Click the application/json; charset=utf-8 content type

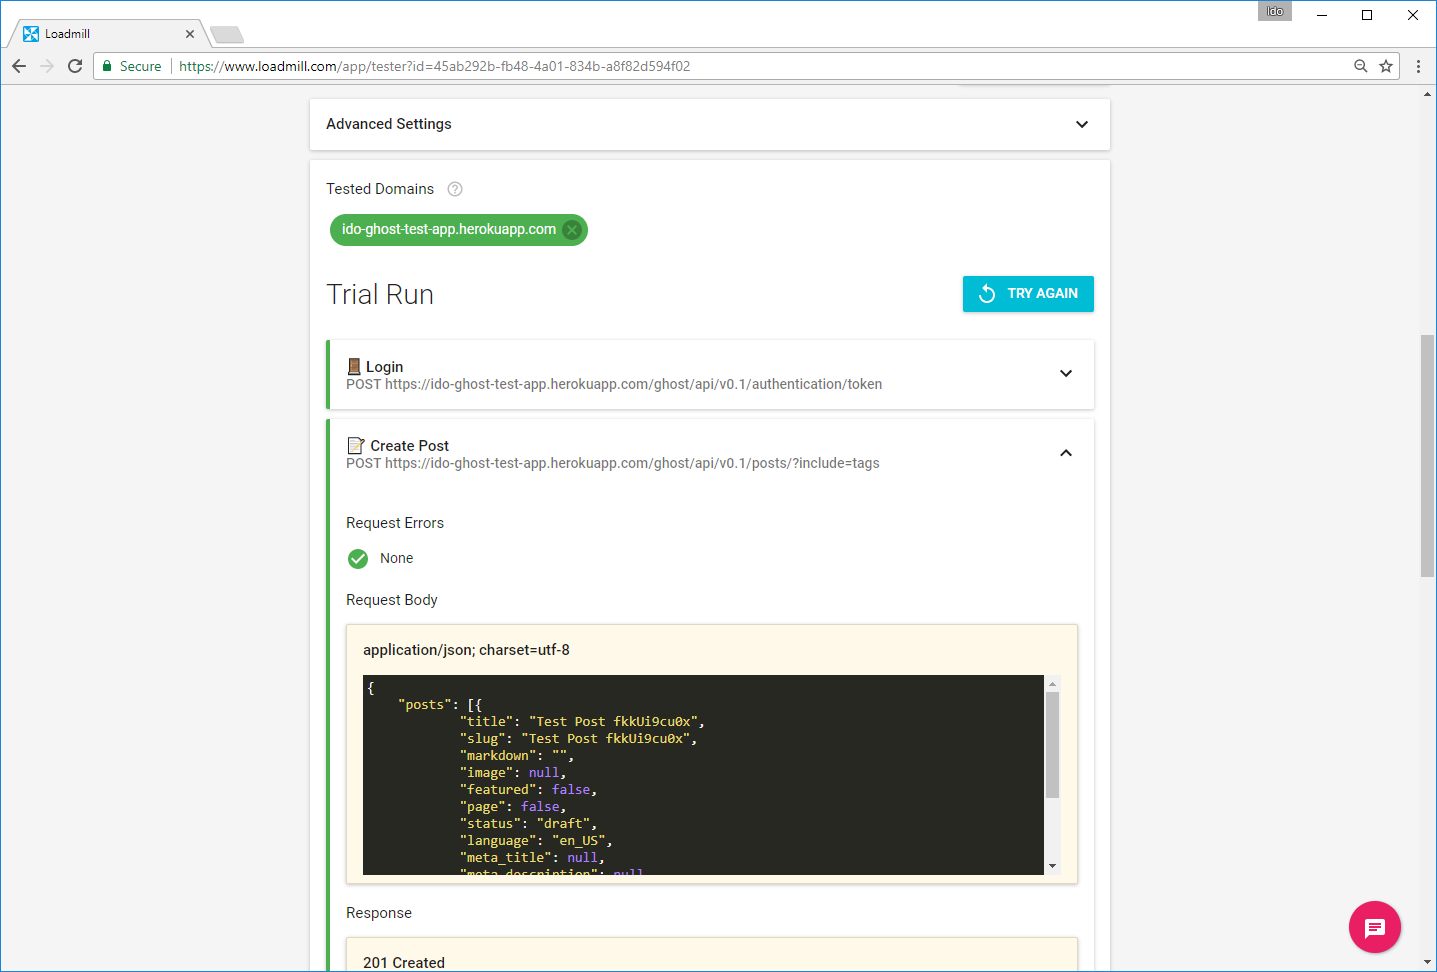466,650
